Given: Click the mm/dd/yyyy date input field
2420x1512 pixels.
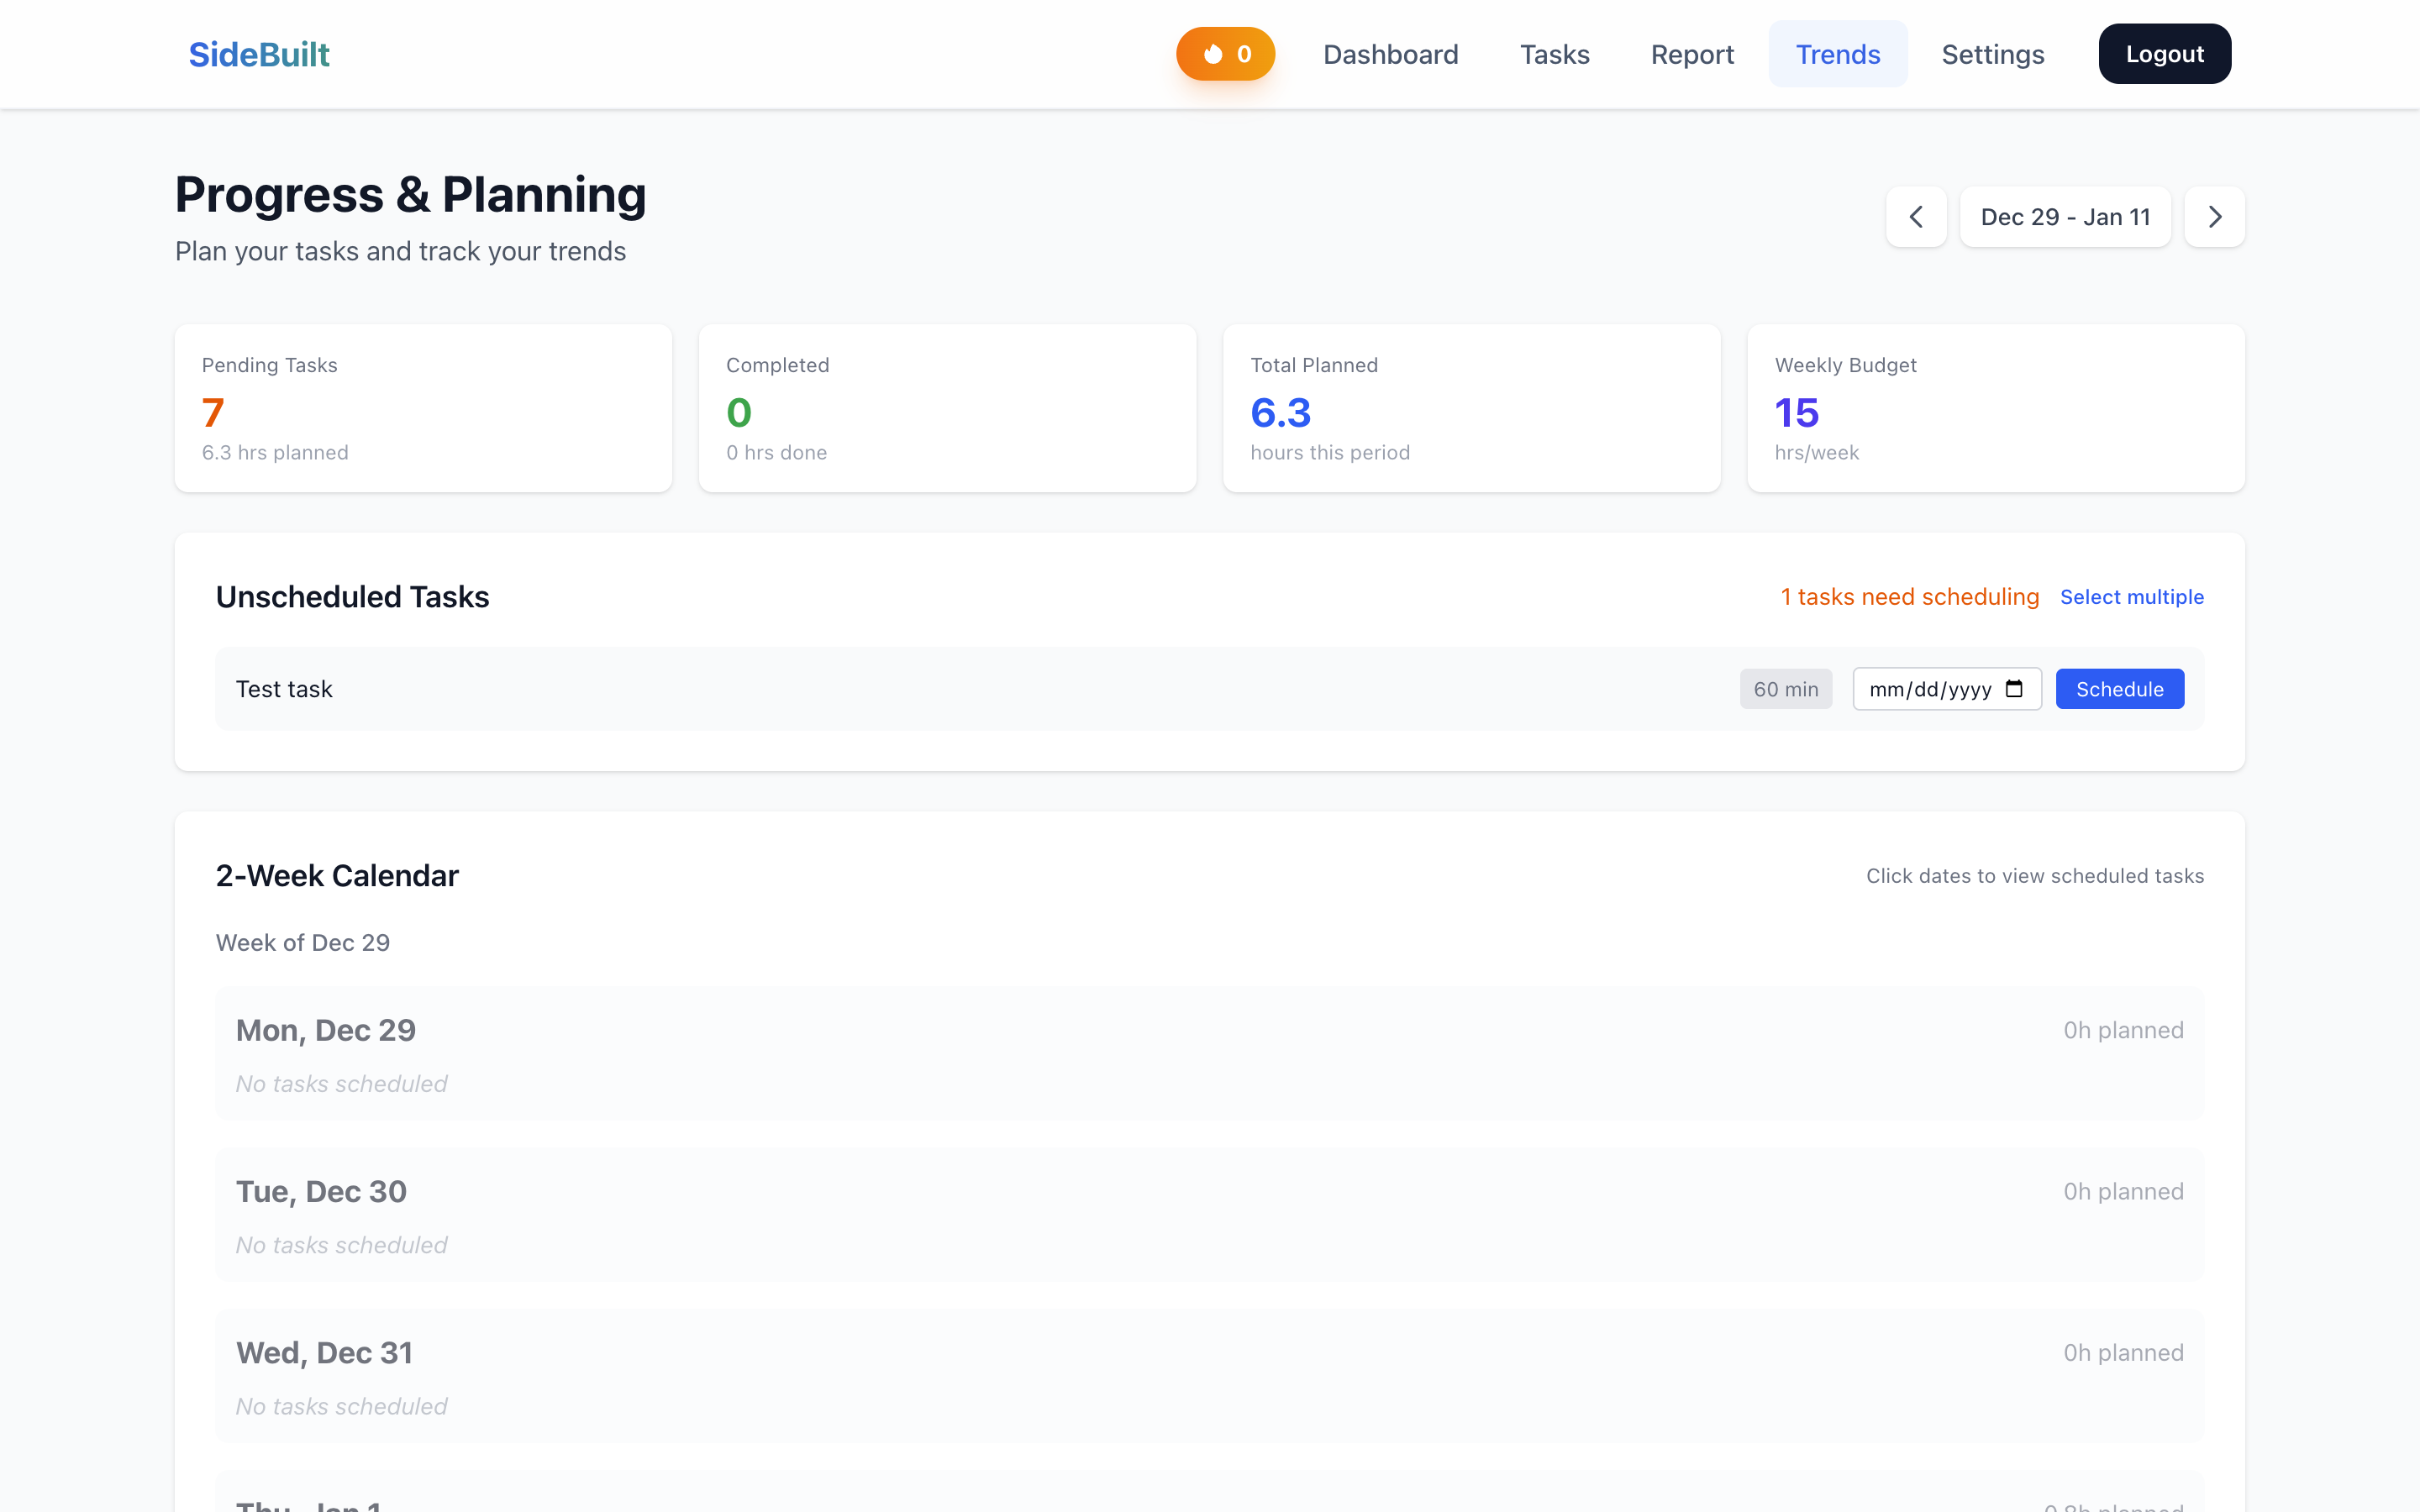Looking at the screenshot, I should [x=1930, y=688].
